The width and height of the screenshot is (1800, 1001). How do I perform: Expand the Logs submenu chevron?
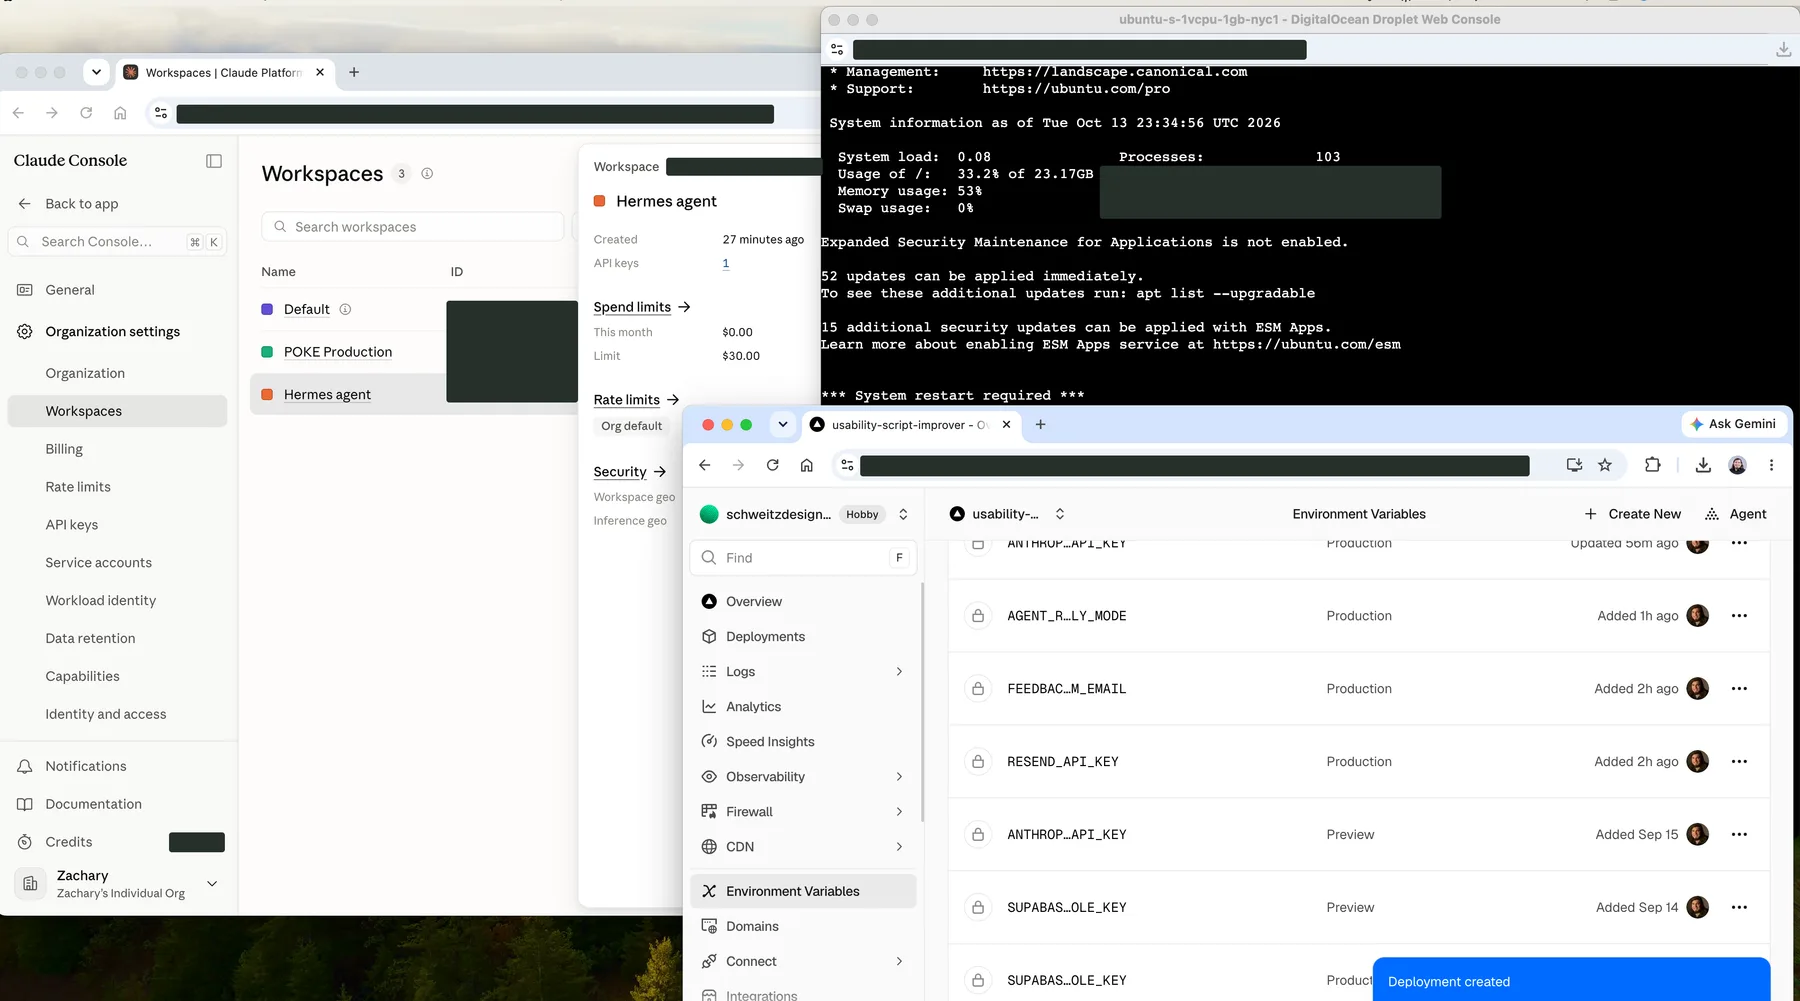(899, 672)
